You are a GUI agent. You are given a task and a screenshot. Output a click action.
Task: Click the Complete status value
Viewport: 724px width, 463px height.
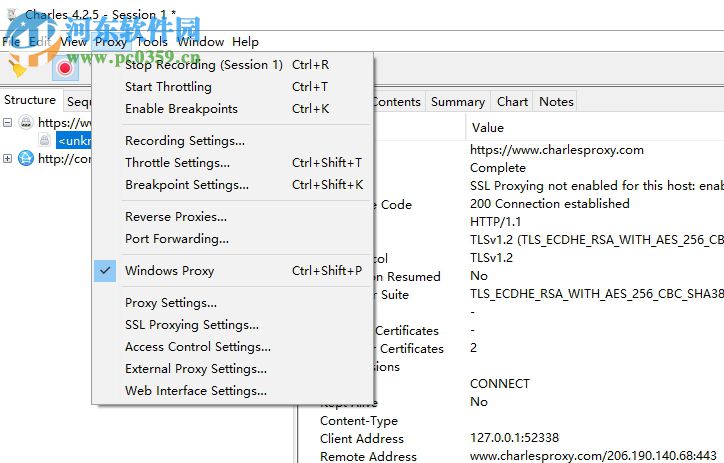click(x=498, y=168)
